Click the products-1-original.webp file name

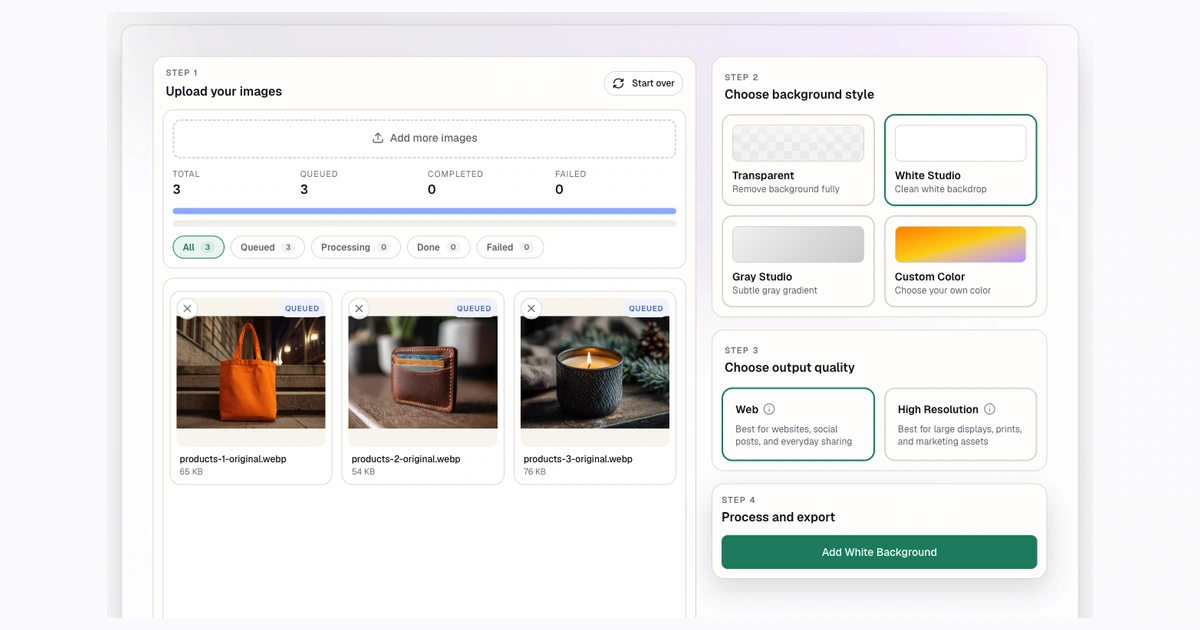(234, 459)
